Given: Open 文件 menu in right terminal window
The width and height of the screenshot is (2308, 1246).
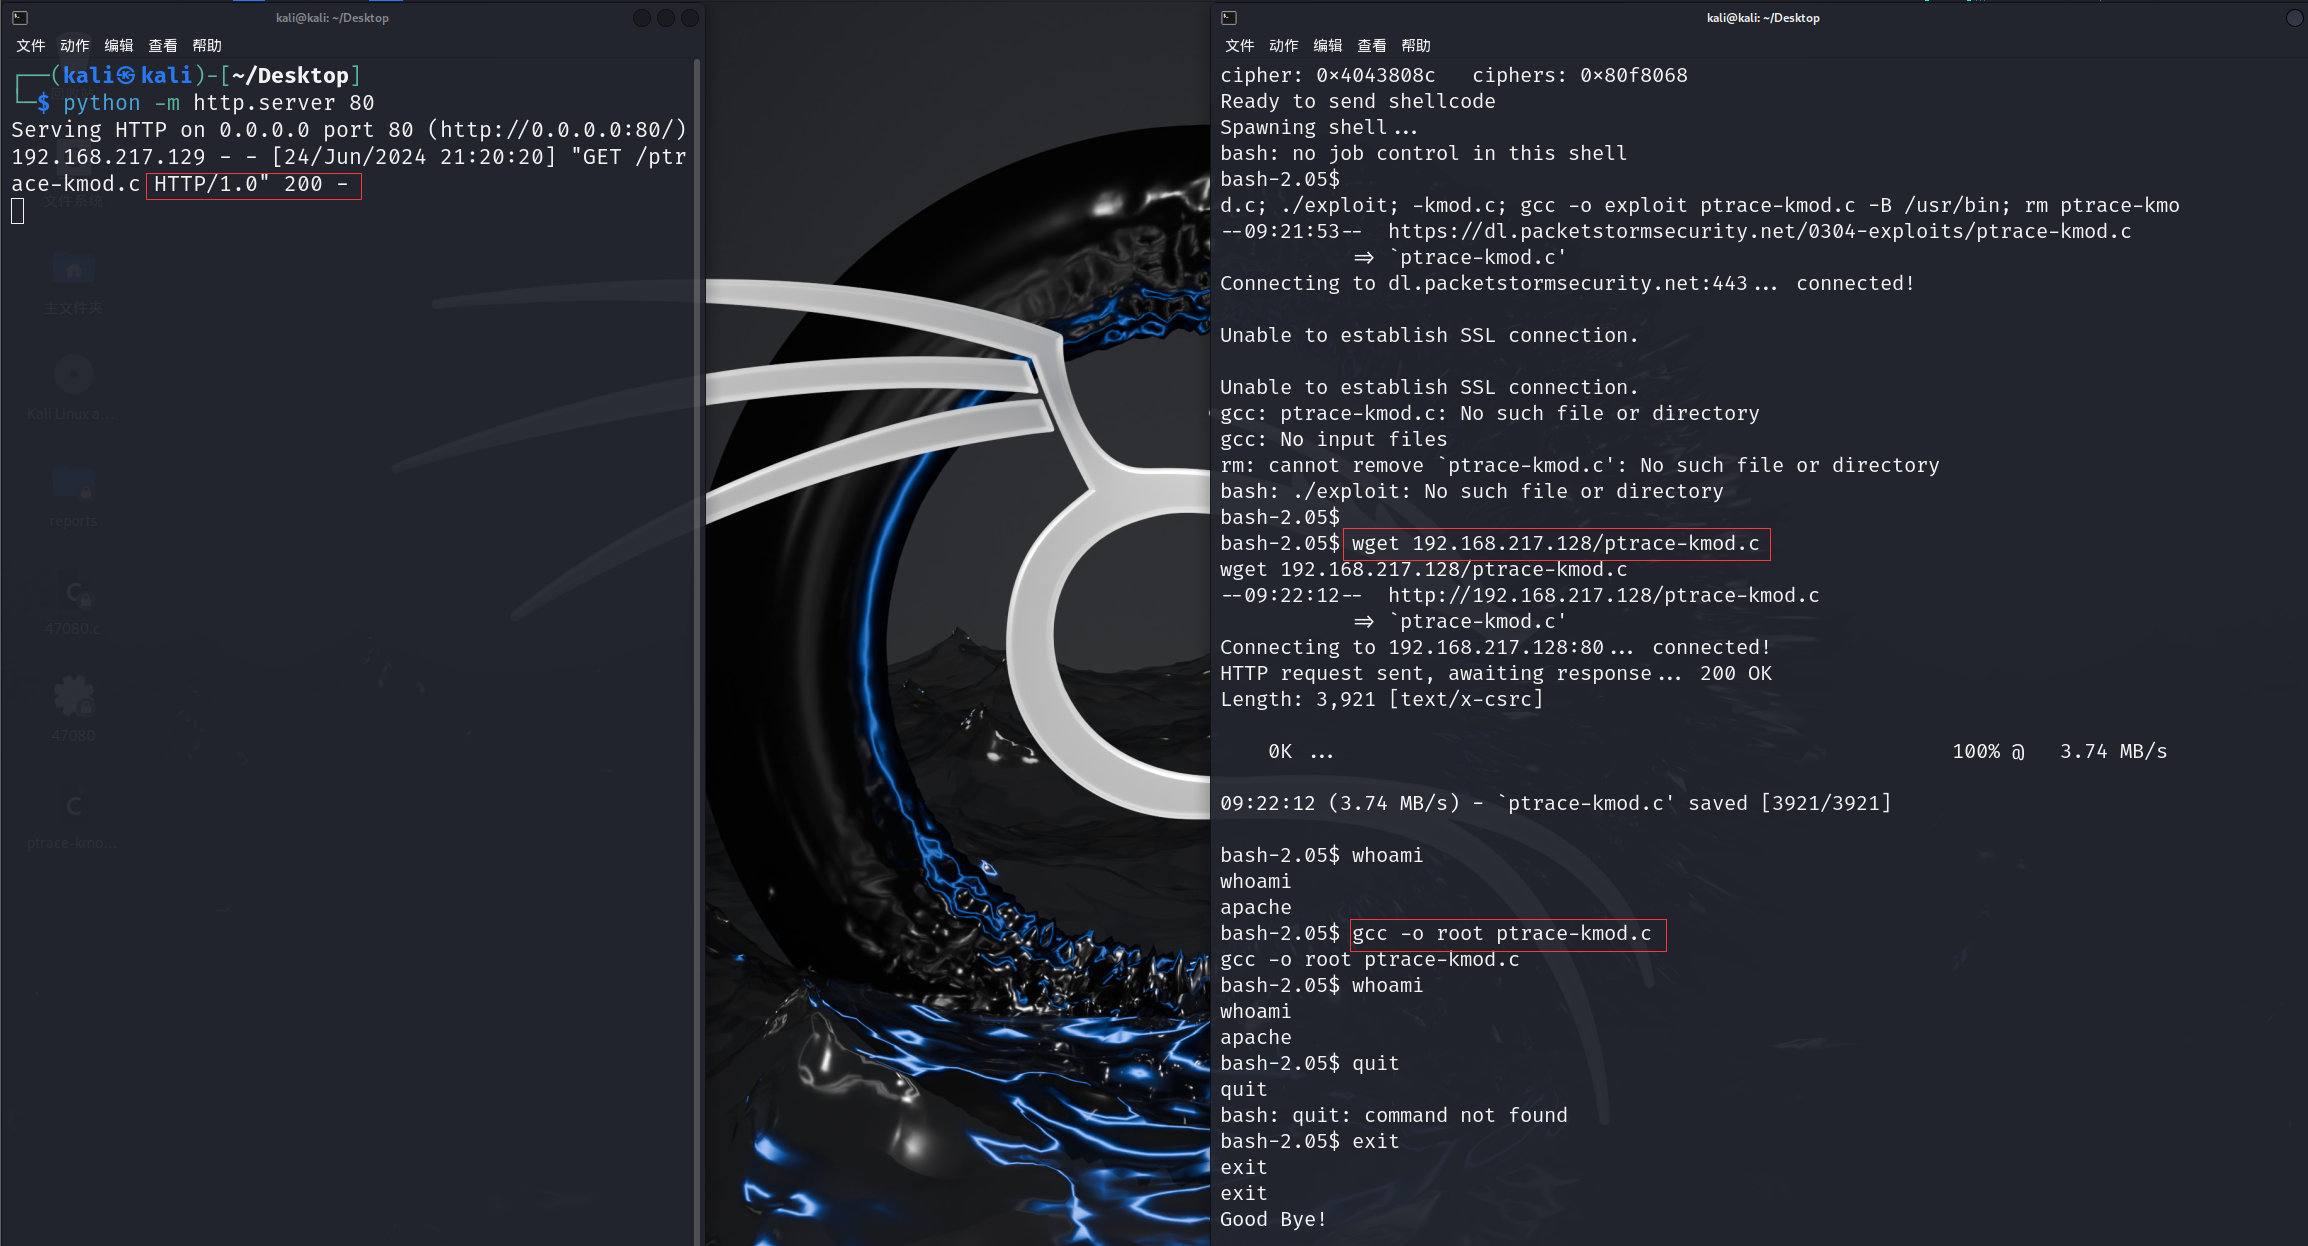Looking at the screenshot, I should pos(1240,45).
